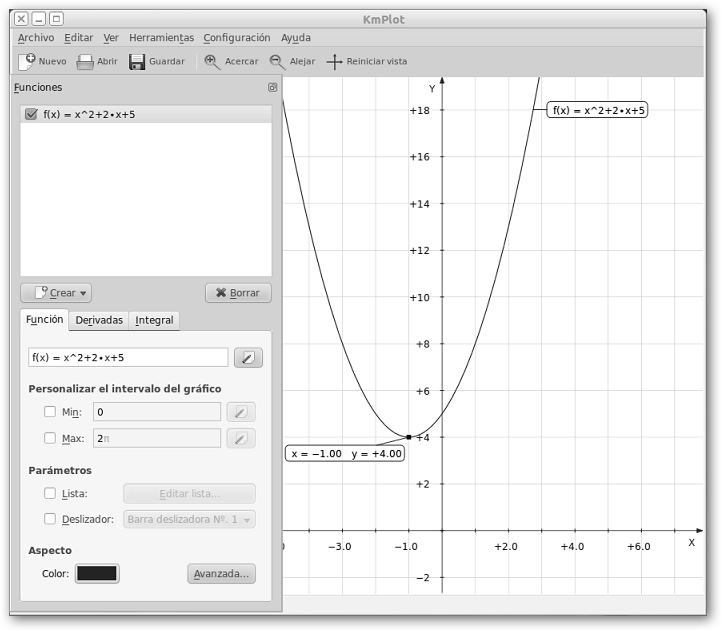Zoom in with the Acercar magnifier
This screenshot has height=630, width=721.
(212, 61)
